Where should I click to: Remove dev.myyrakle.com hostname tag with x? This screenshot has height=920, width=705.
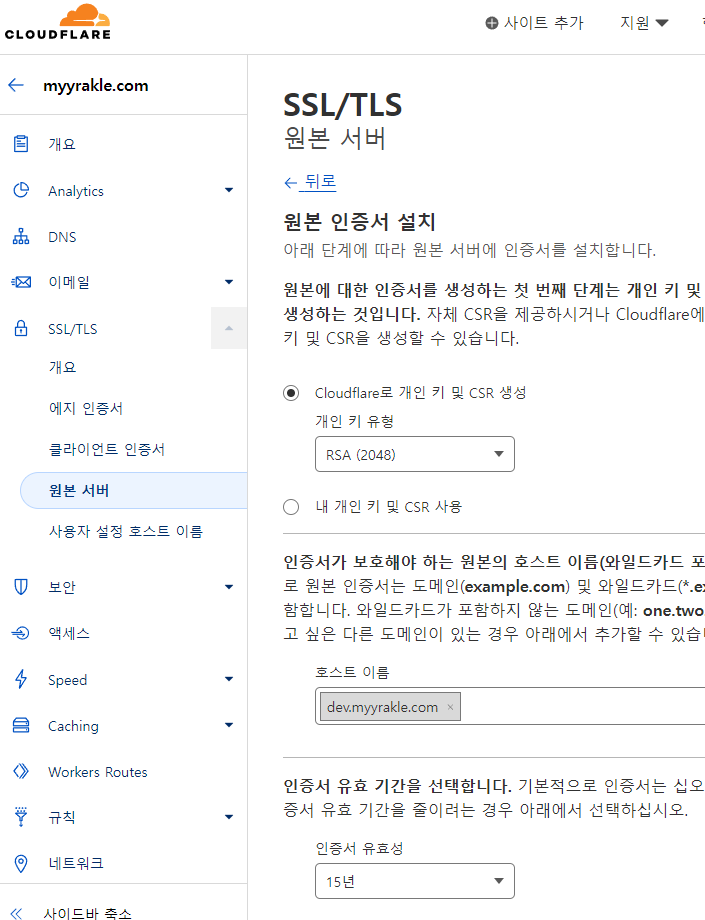(x=450, y=707)
